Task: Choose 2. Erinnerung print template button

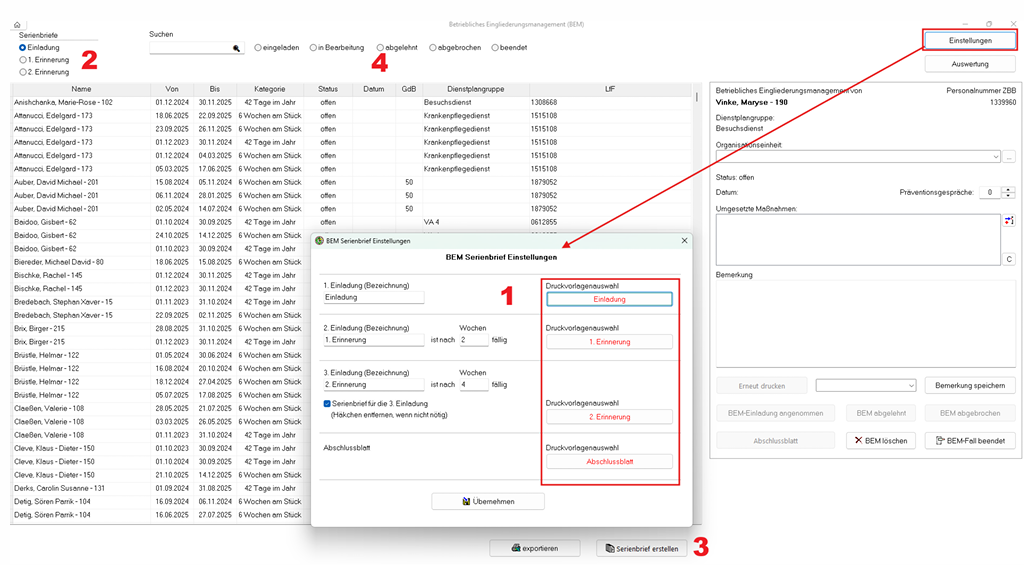Action: 609,417
